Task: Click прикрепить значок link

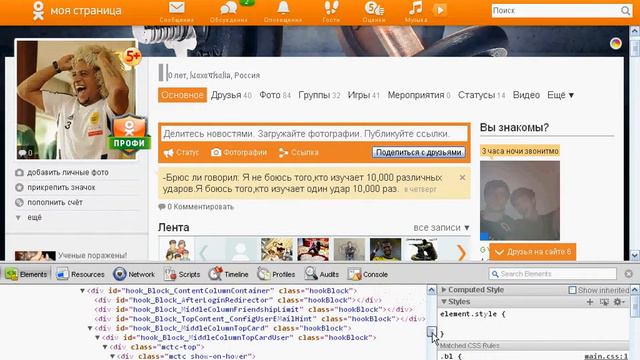Action: pos(61,187)
